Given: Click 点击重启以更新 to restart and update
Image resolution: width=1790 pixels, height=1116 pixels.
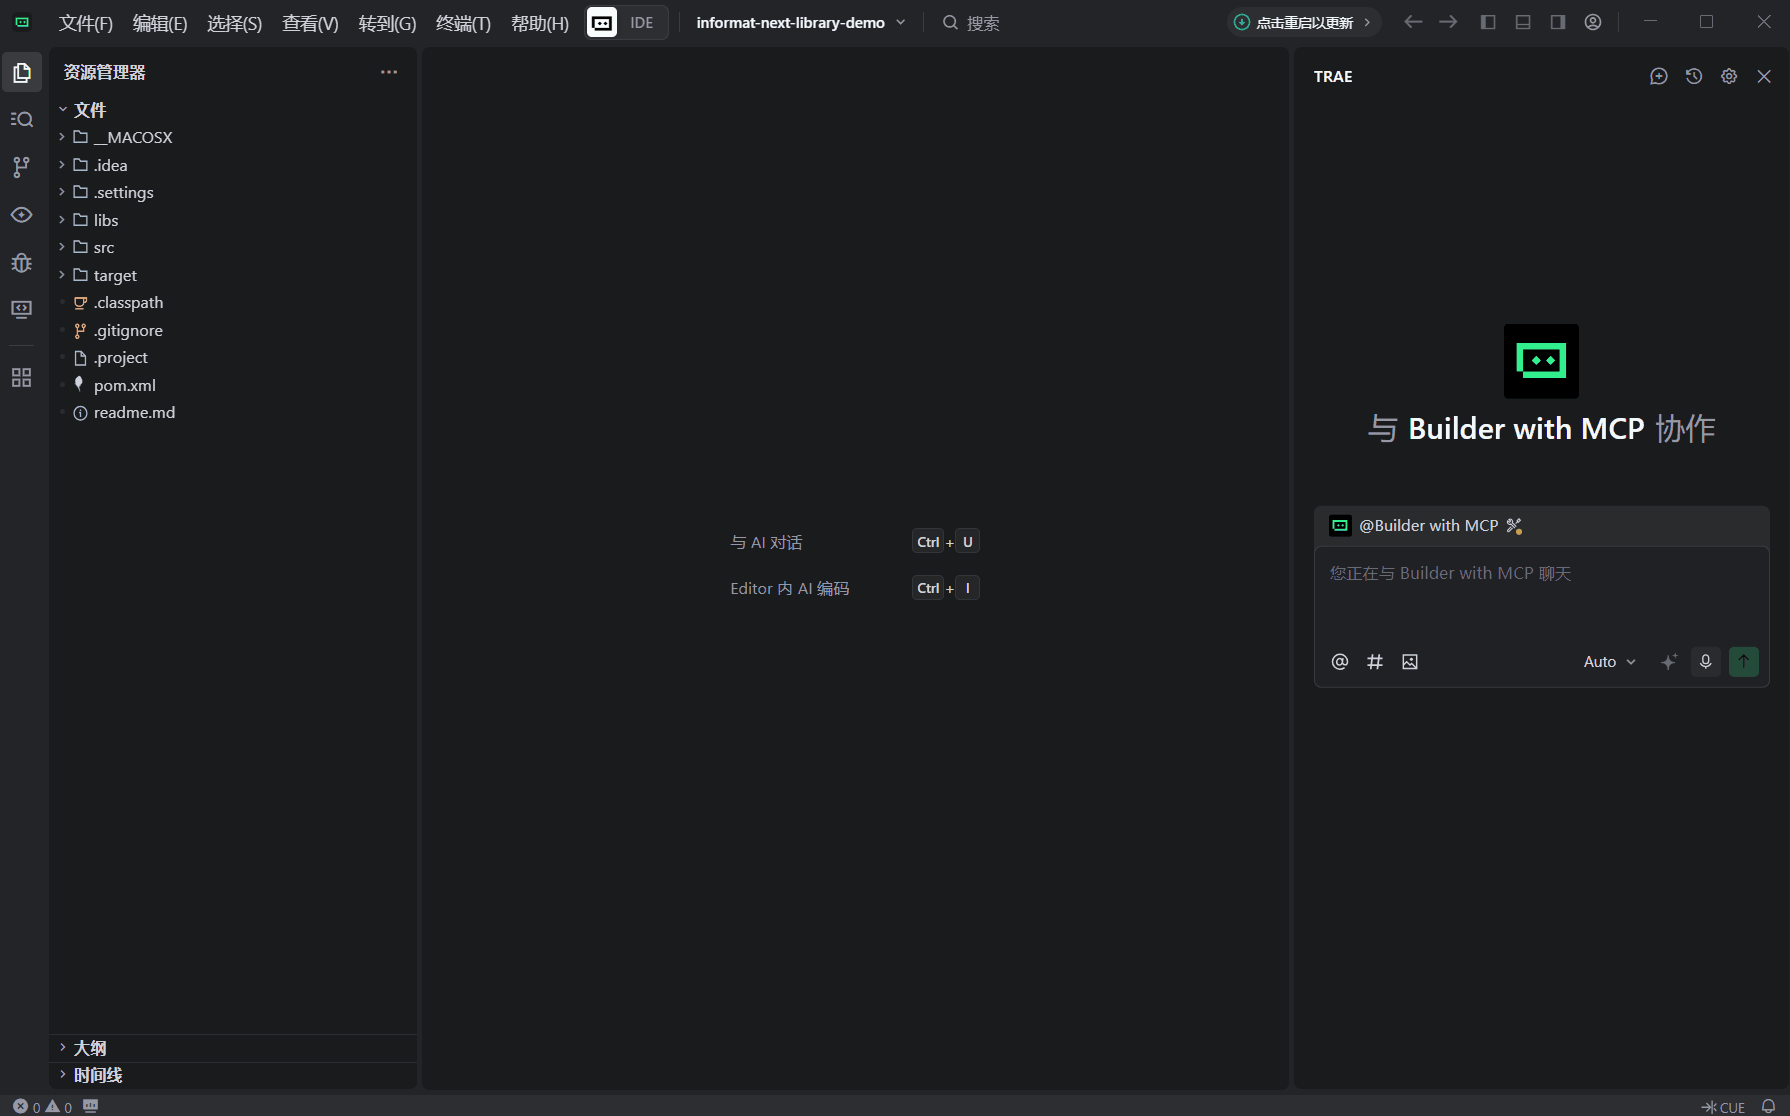Looking at the screenshot, I should tap(1300, 21).
